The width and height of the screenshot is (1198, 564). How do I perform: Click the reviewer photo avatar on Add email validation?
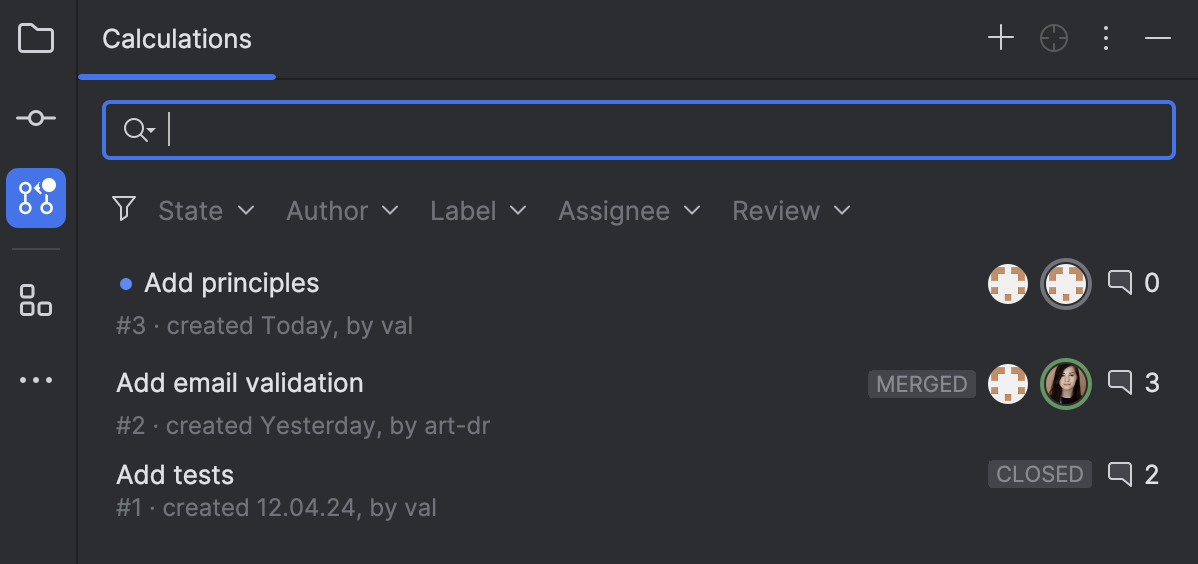(x=1066, y=383)
